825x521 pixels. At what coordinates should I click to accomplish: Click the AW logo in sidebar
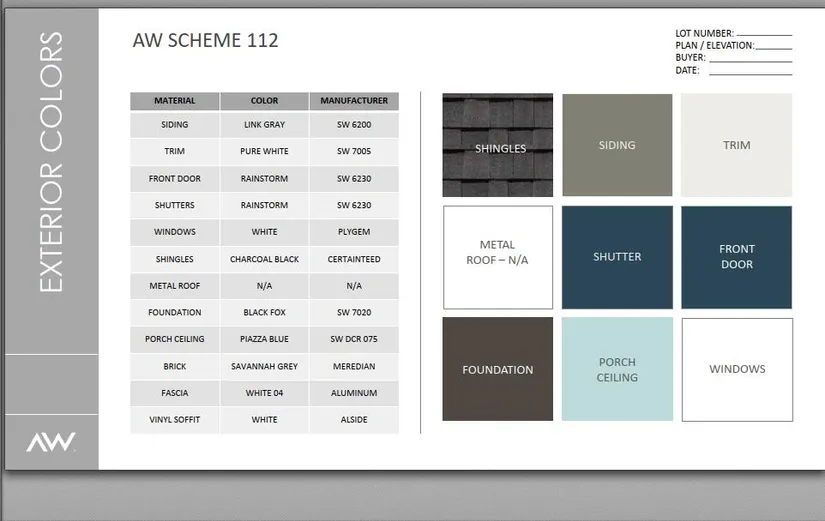51,442
